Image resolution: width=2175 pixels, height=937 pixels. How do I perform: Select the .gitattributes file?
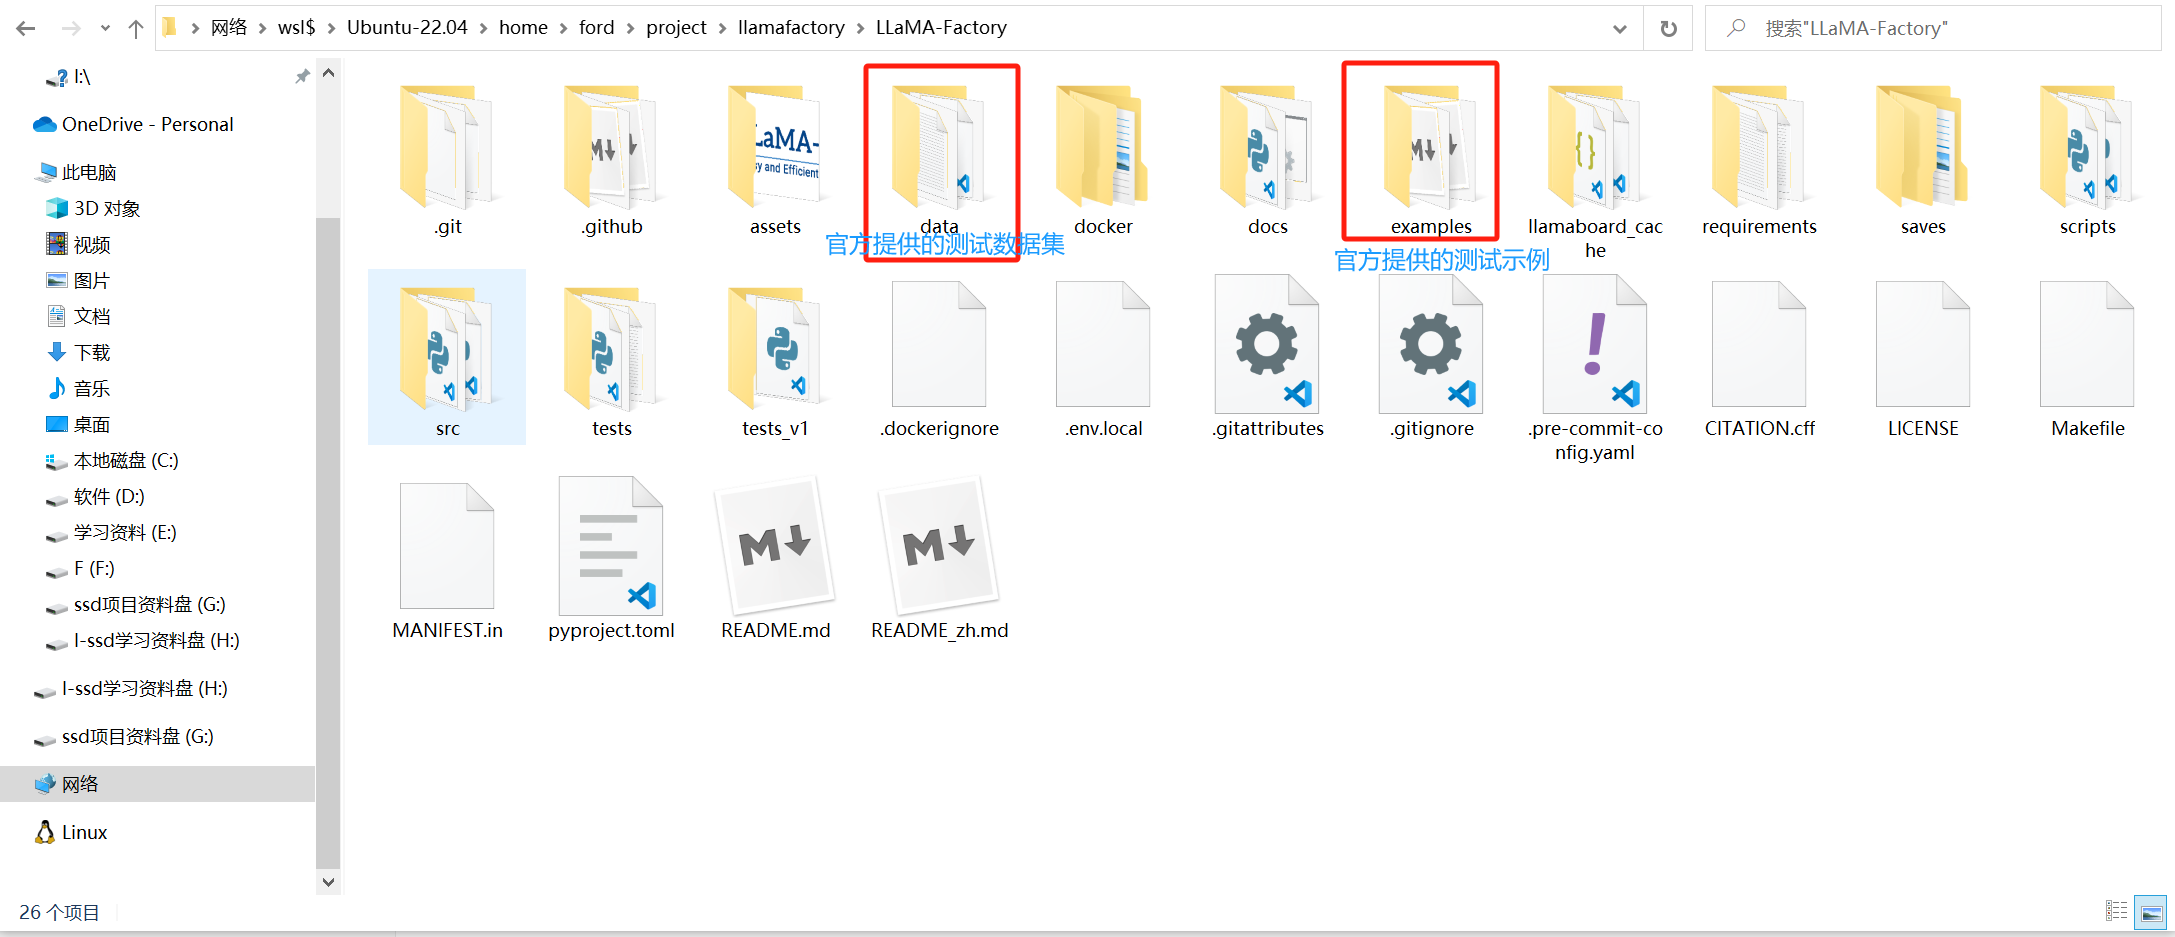tap(1267, 358)
